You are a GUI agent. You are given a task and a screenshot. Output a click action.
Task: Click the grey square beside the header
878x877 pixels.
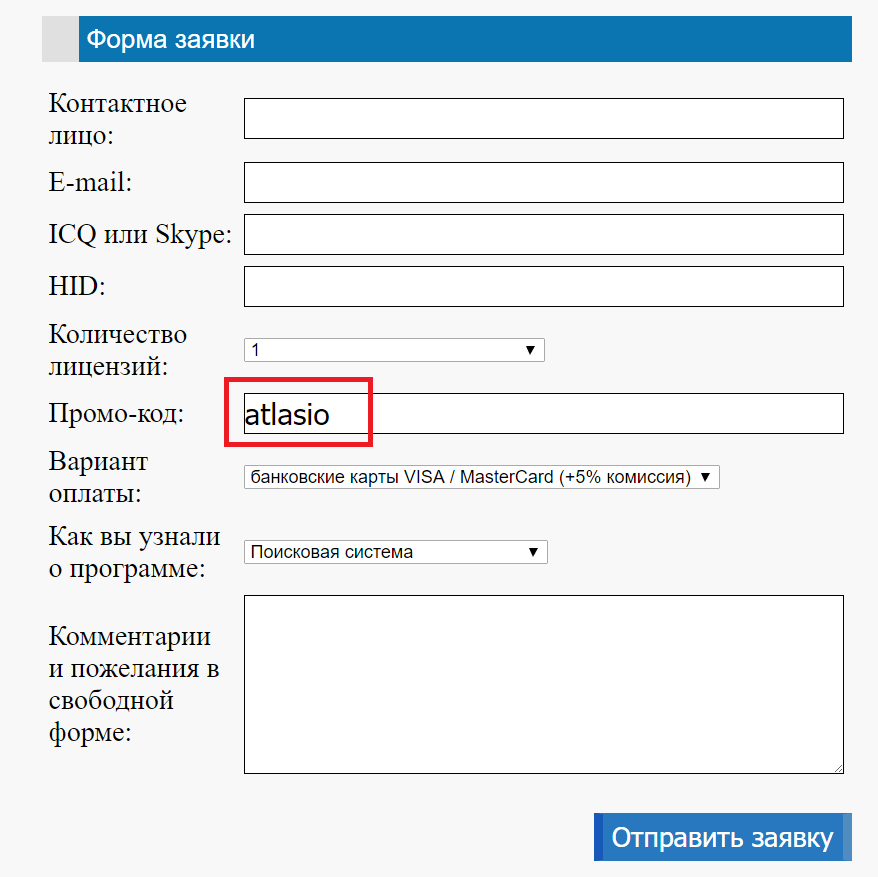click(x=60, y=40)
